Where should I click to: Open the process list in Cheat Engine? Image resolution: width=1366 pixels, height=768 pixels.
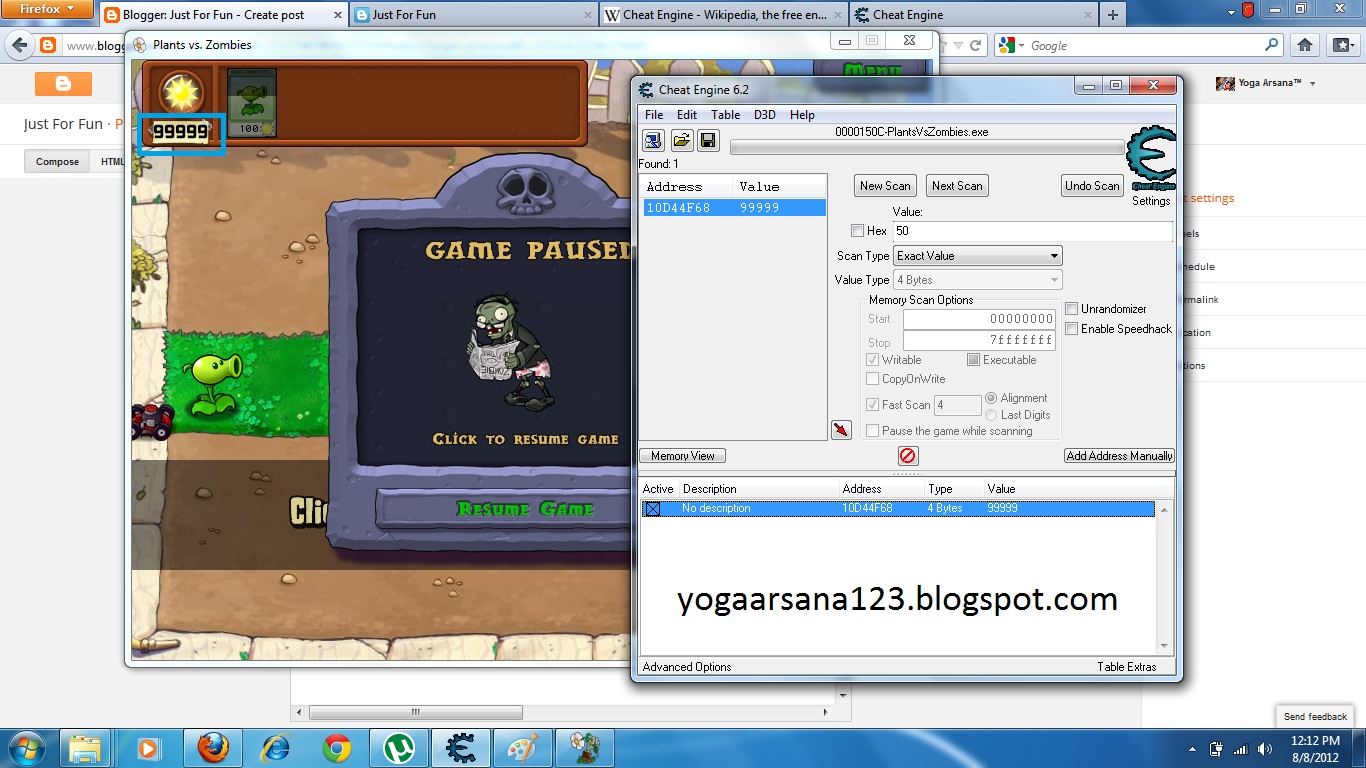pos(653,140)
